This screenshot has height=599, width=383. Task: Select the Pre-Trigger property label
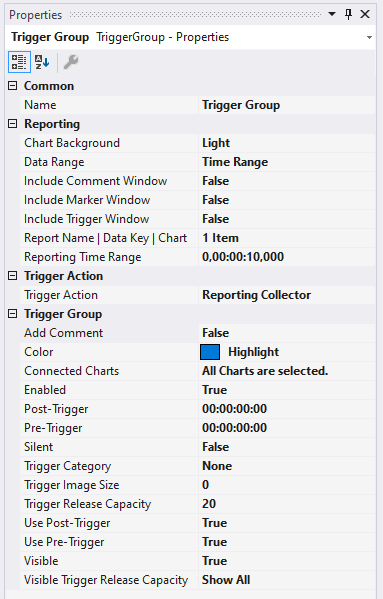pos(53,428)
